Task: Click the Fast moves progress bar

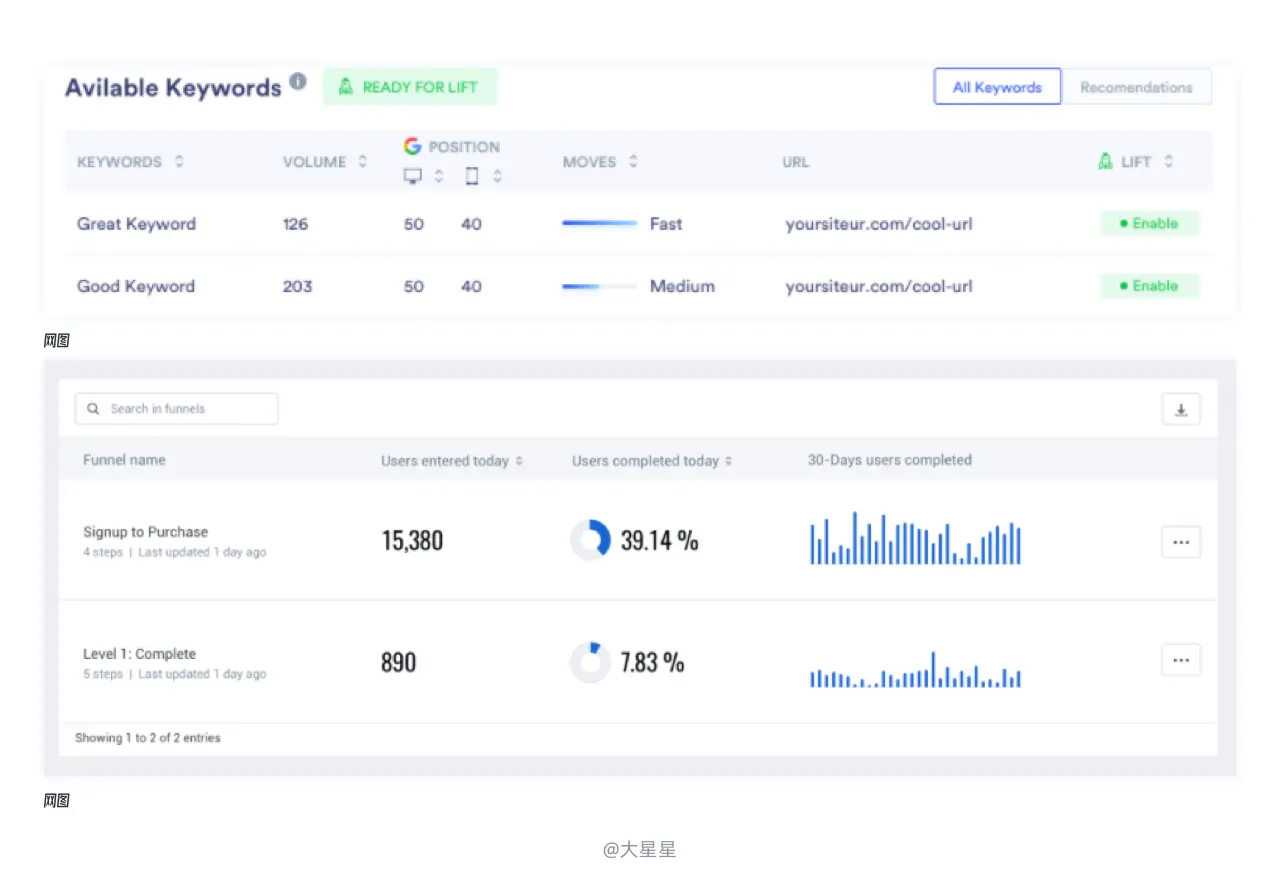Action: 599,224
